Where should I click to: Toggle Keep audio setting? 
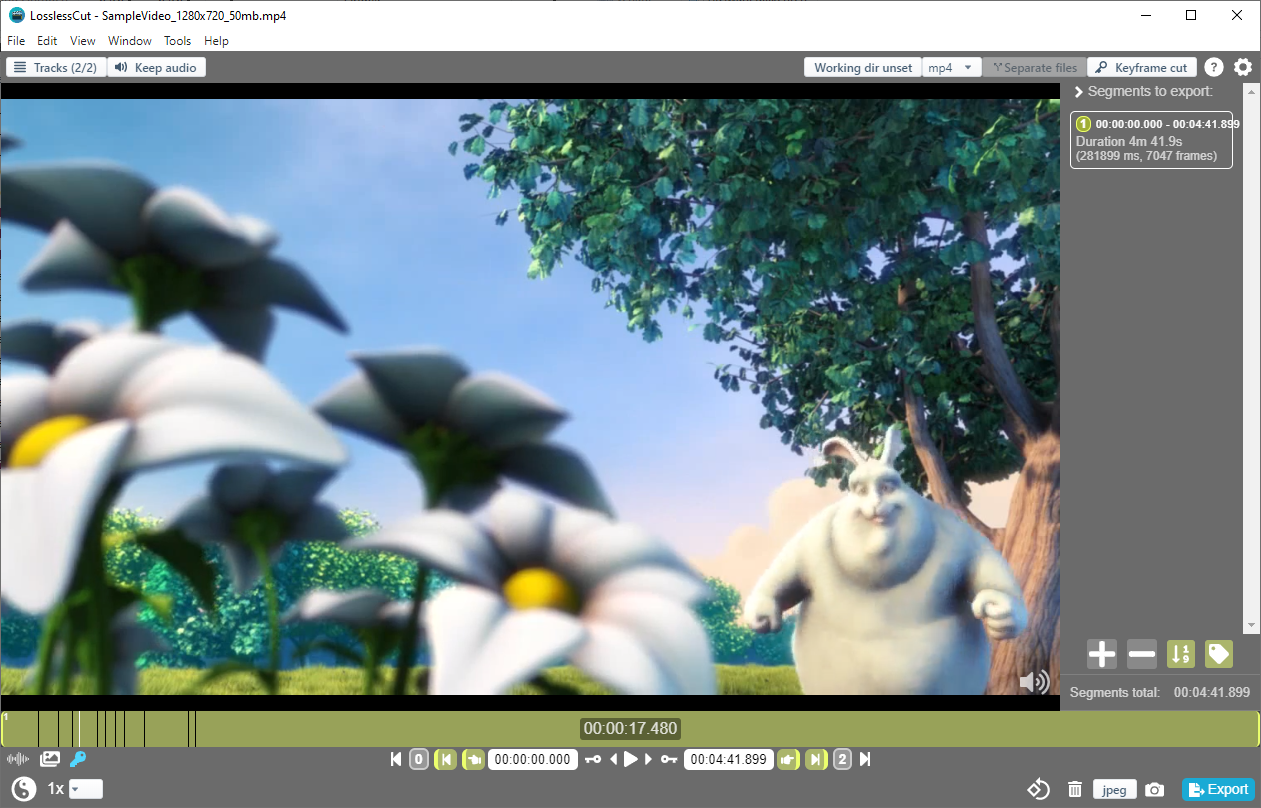click(156, 68)
